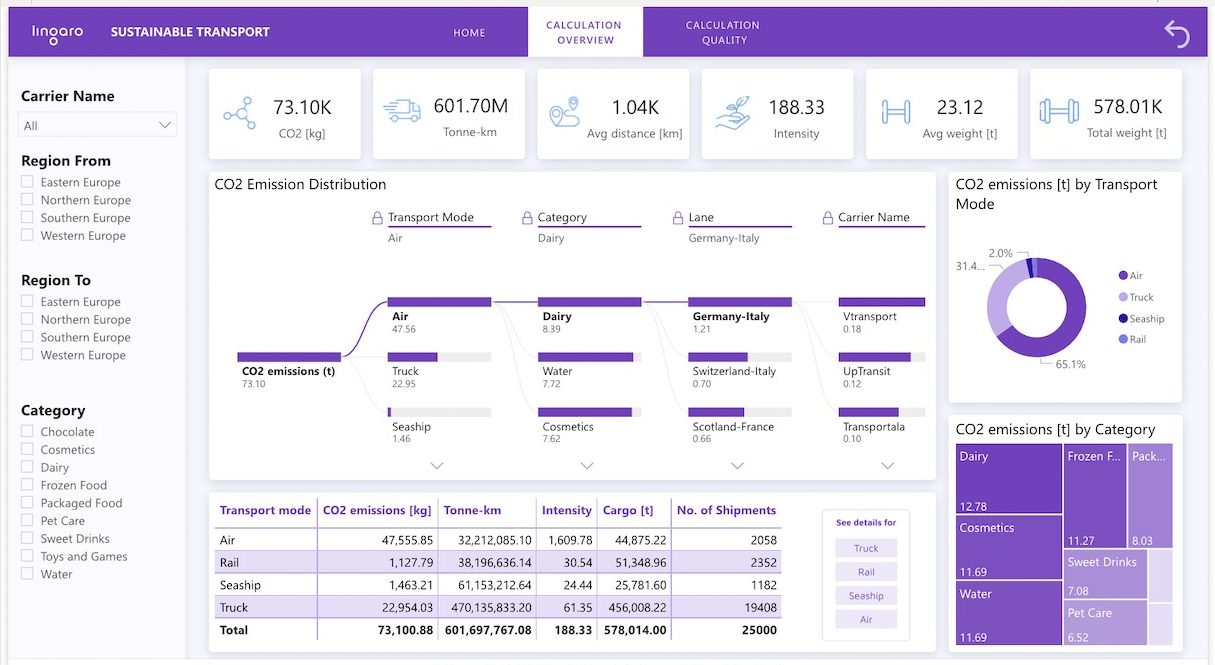Click the Rail row label in table

tap(228, 562)
